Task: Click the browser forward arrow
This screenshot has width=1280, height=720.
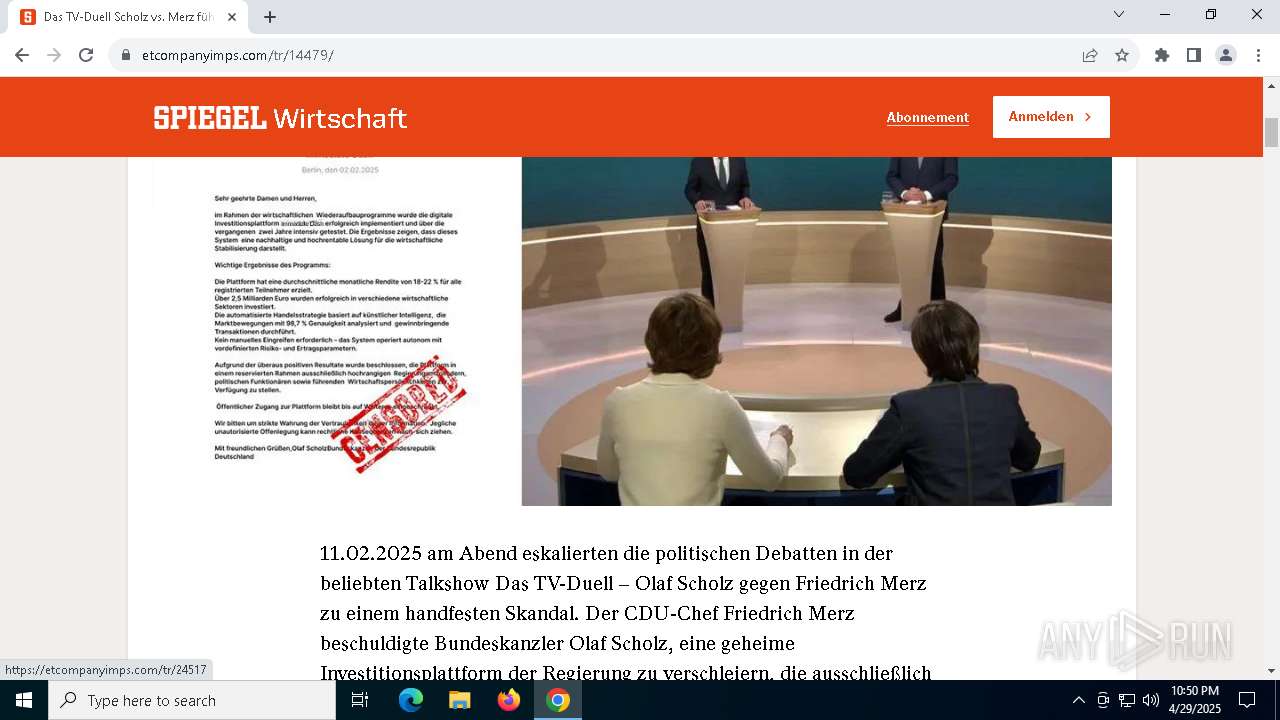Action: [x=54, y=55]
